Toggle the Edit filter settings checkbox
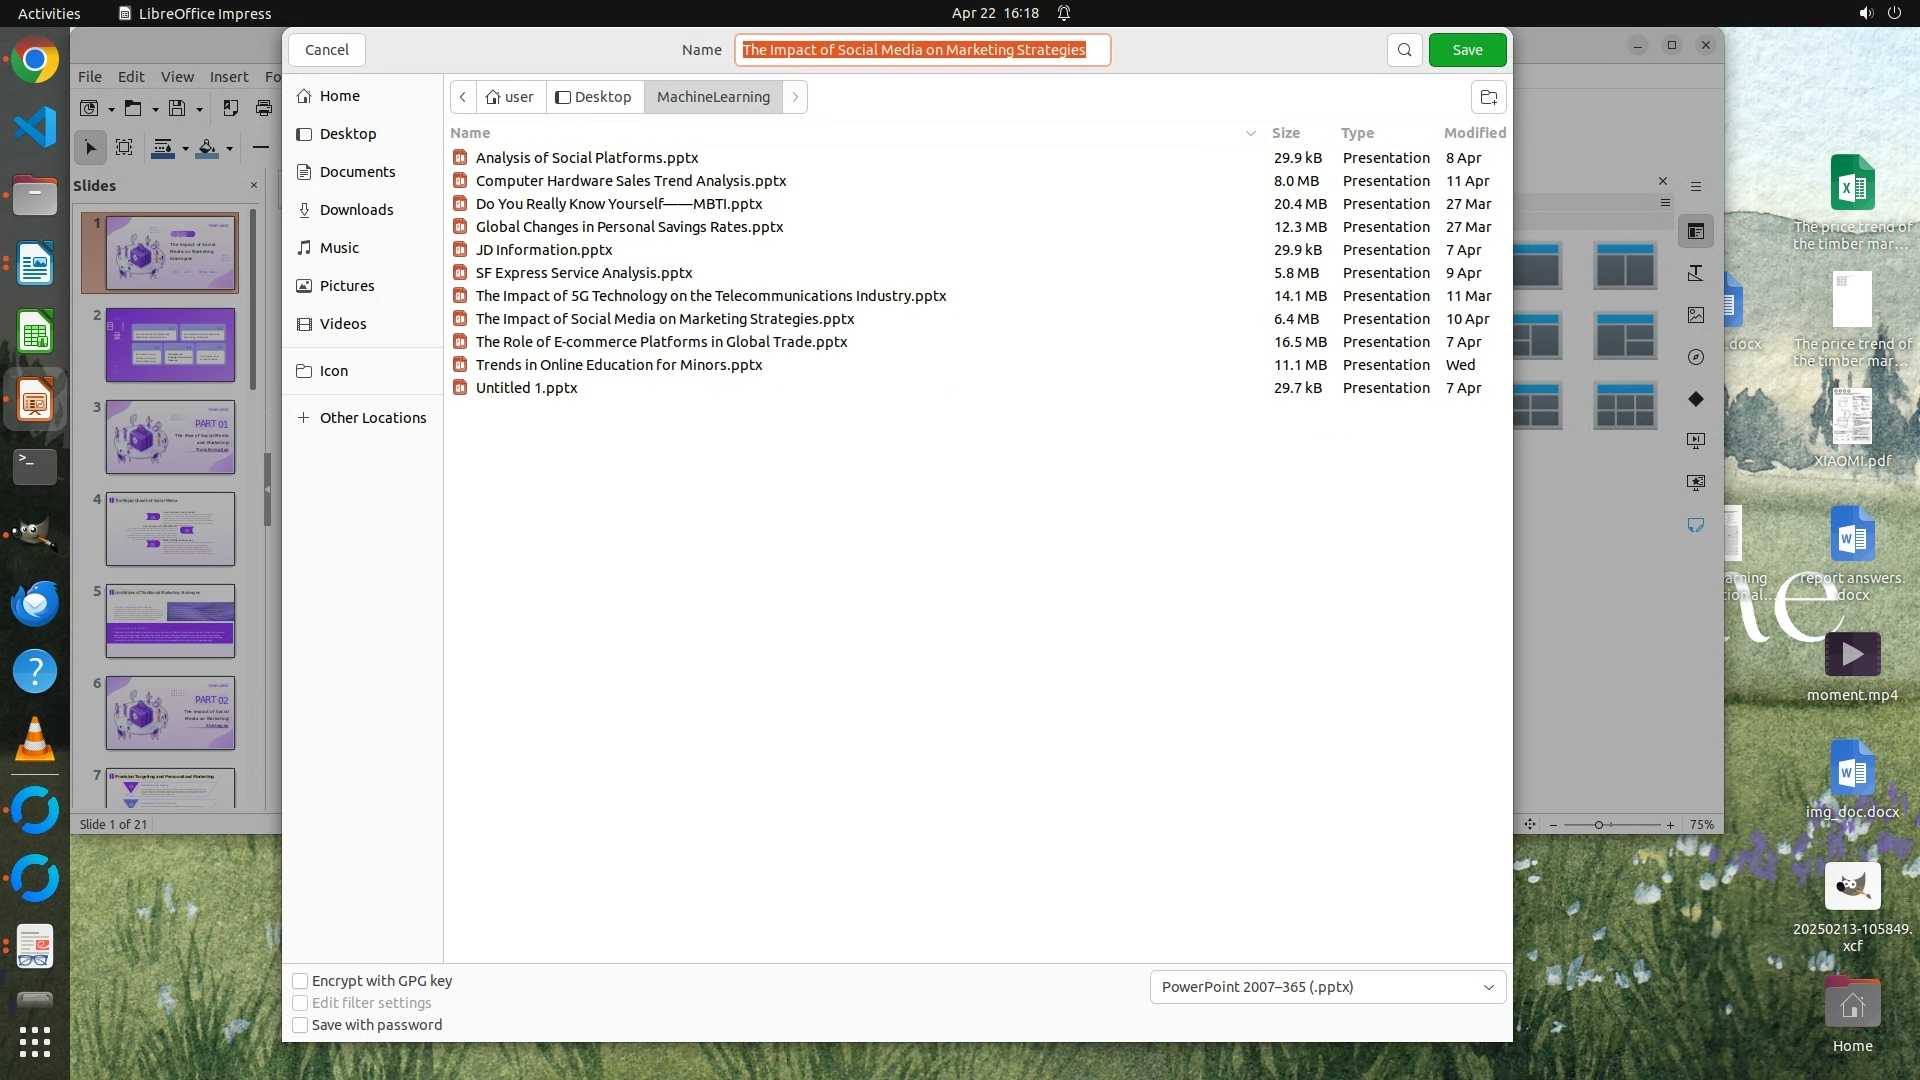This screenshot has height=1080, width=1920. [300, 1003]
